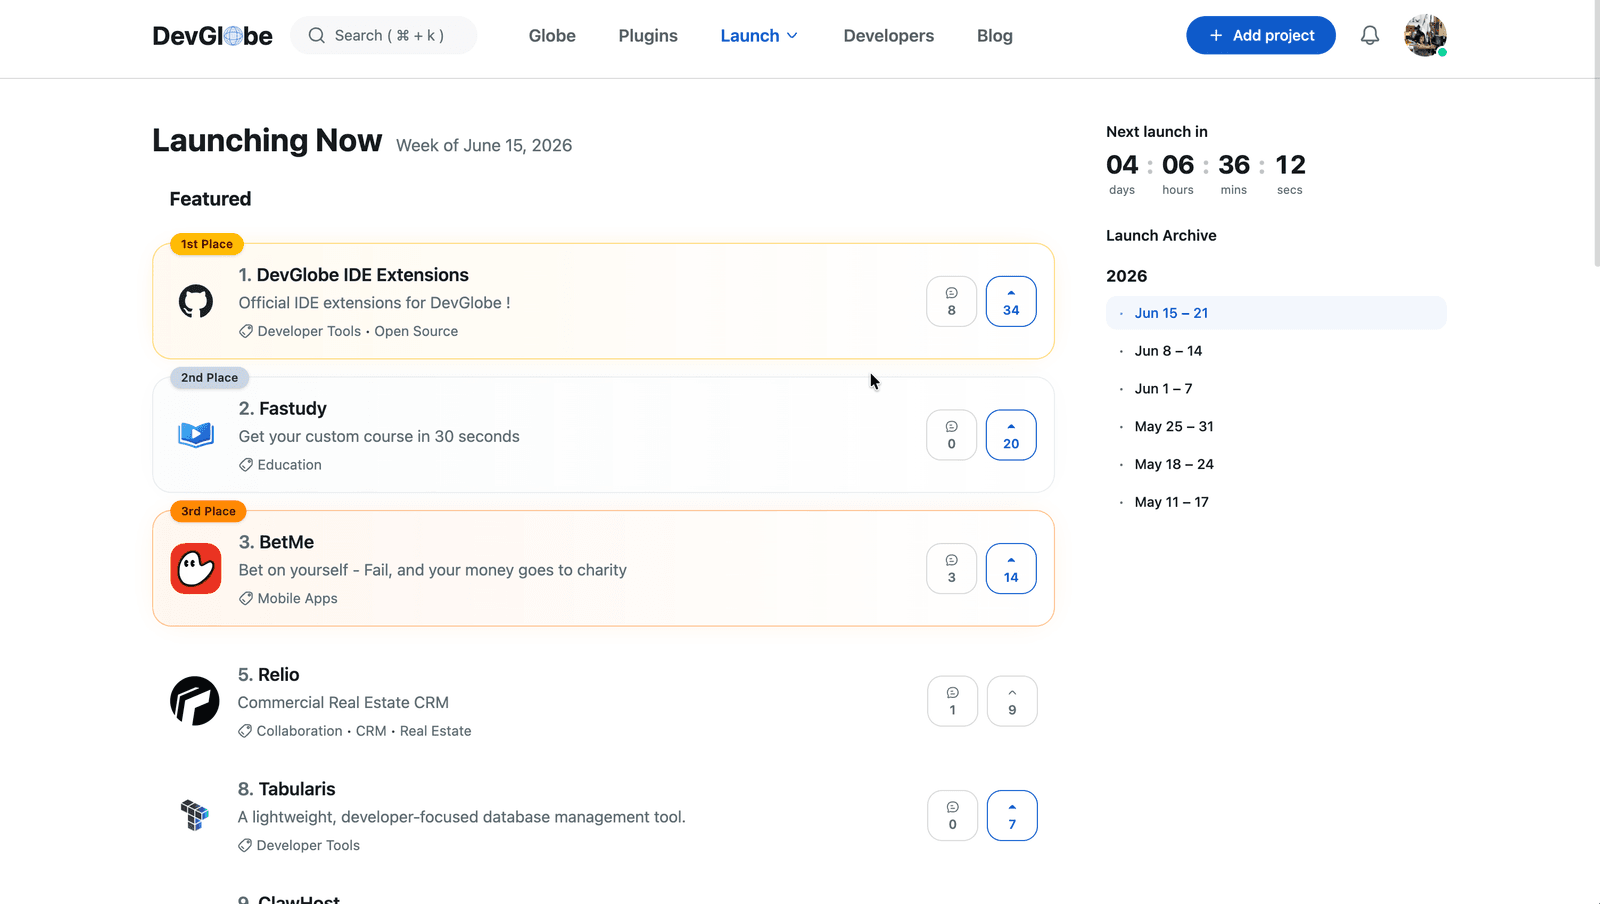Open the Fastudy project icon
This screenshot has width=1600, height=904.
click(196, 435)
